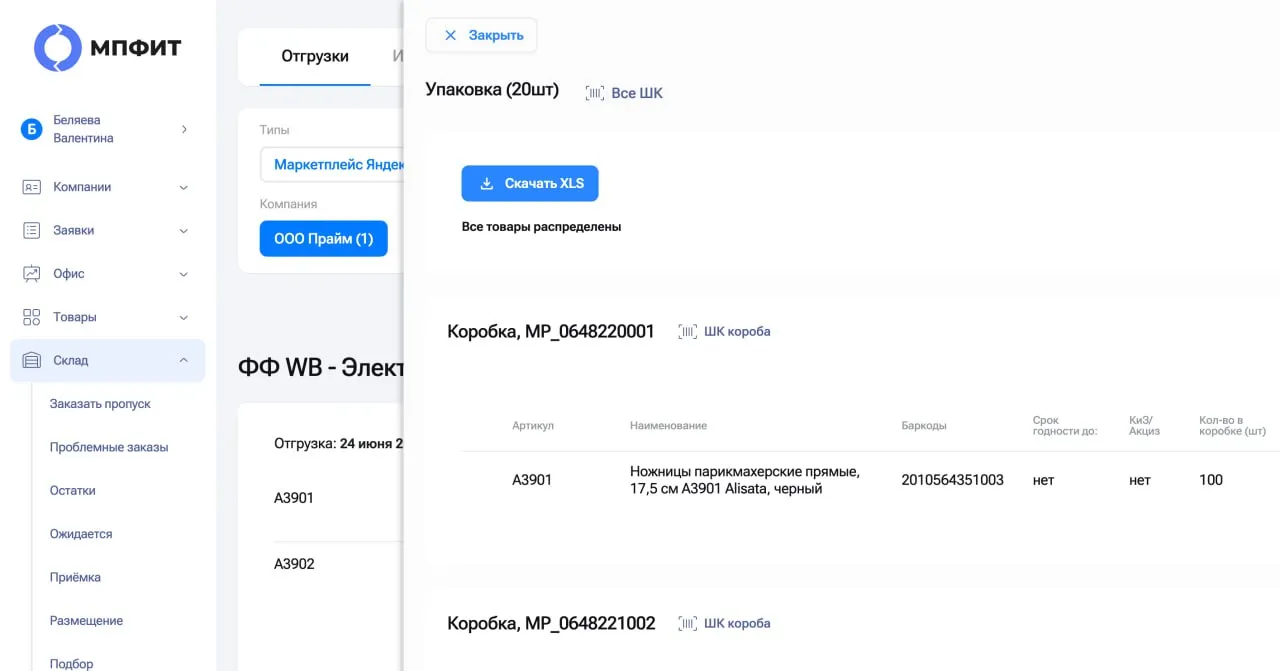Collapse the Склад menu chevron
1280x671 pixels.
point(183,360)
